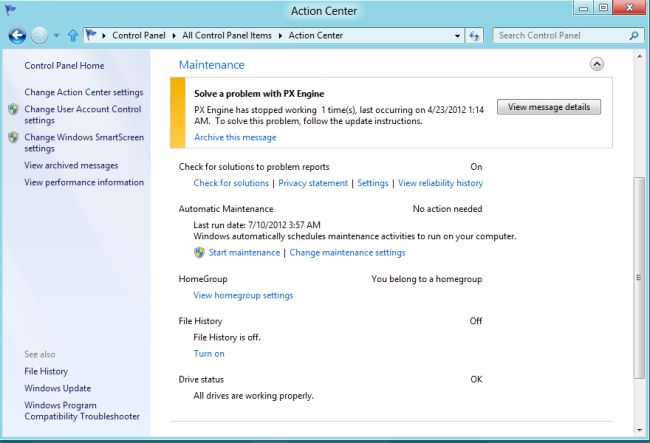Click the greyed-out forward arrow button
Viewport: 650px width, 443px height.
pyautogui.click(x=40, y=36)
